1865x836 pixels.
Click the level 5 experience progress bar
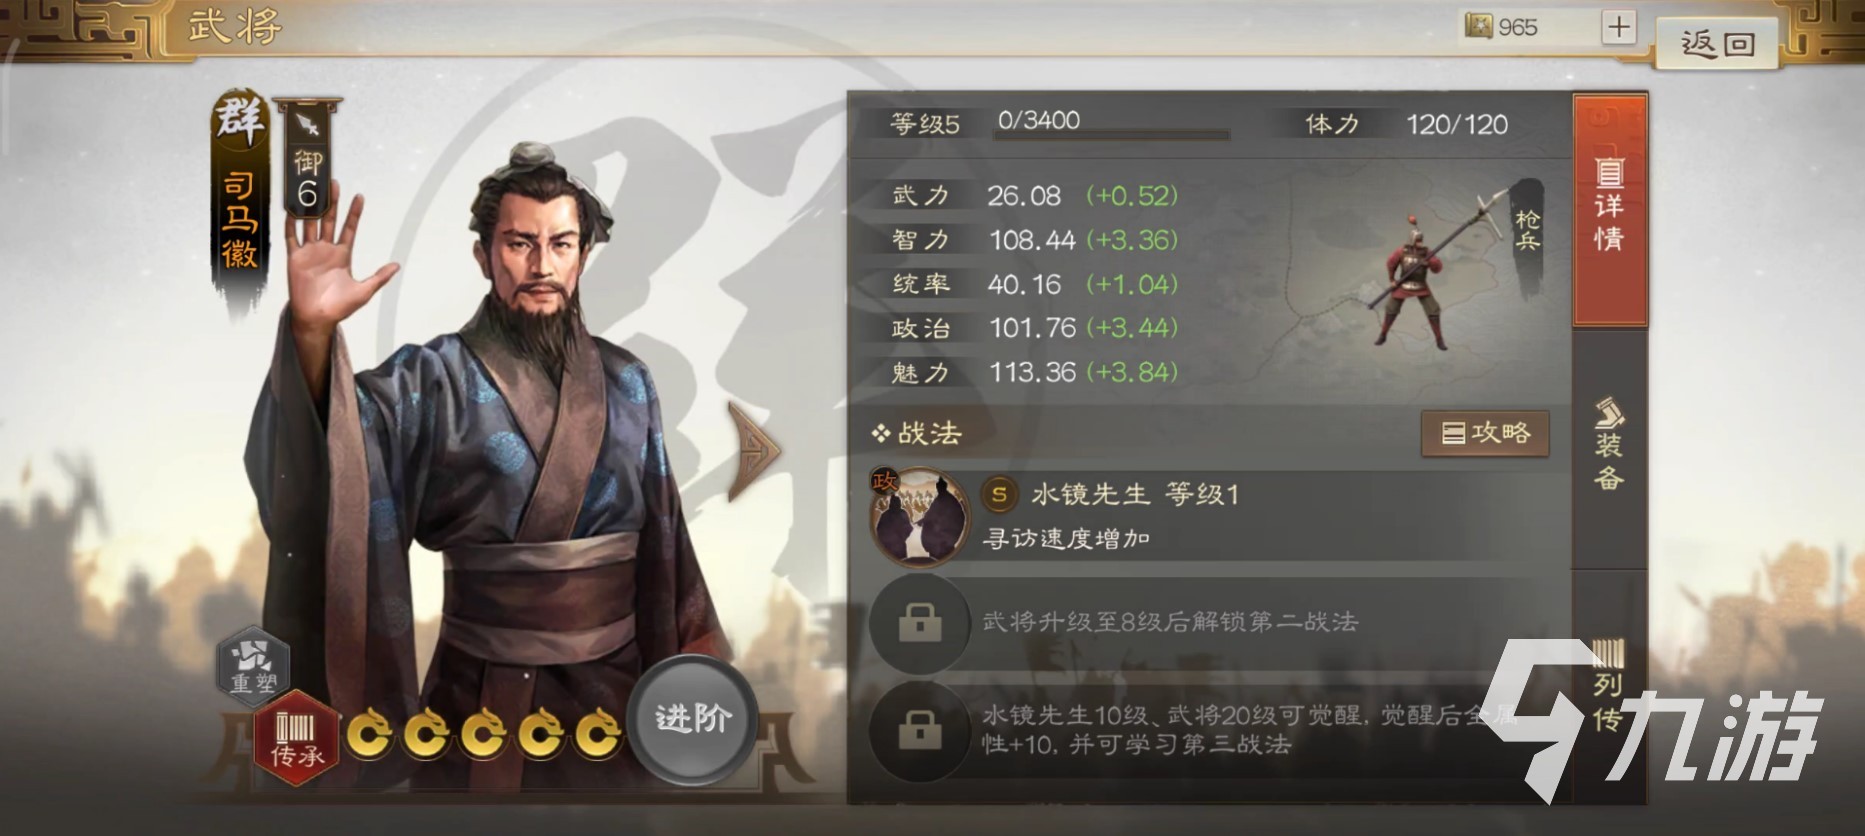1111,134
